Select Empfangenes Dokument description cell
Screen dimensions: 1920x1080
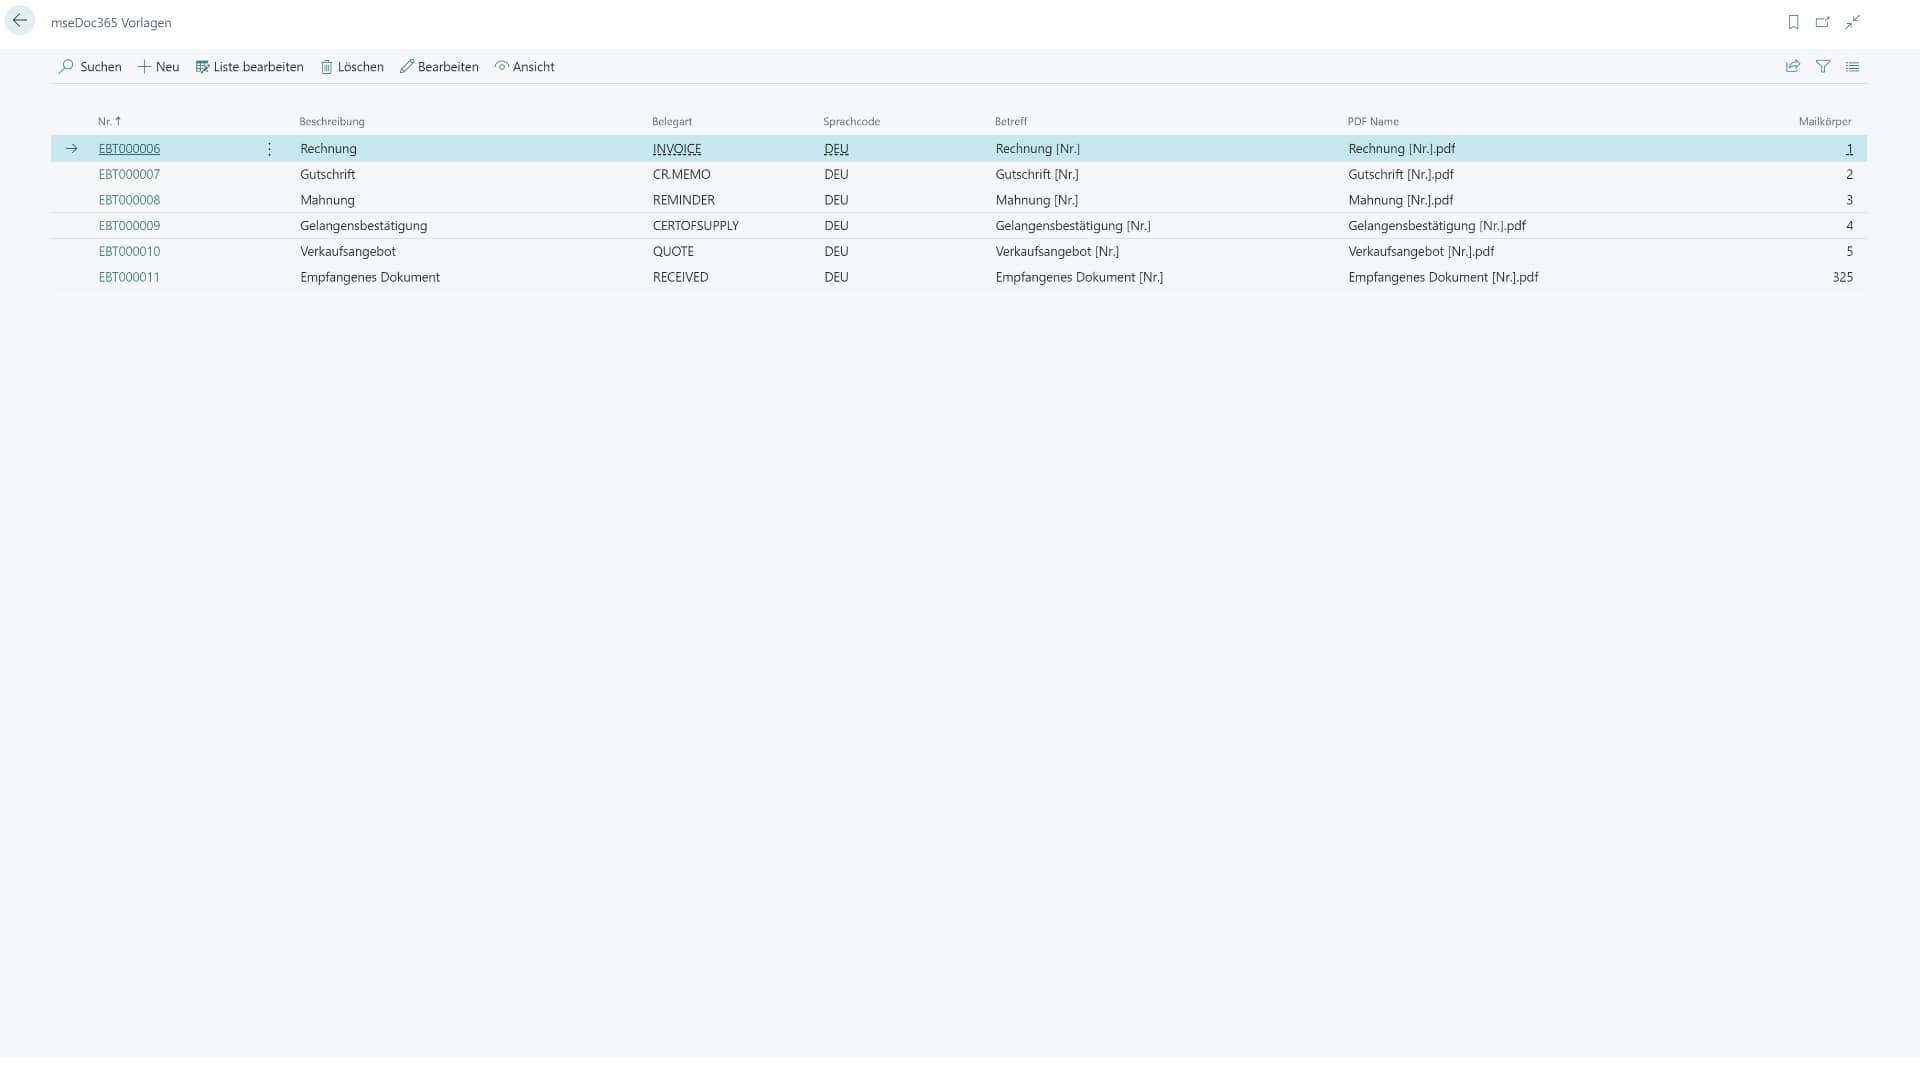(370, 278)
